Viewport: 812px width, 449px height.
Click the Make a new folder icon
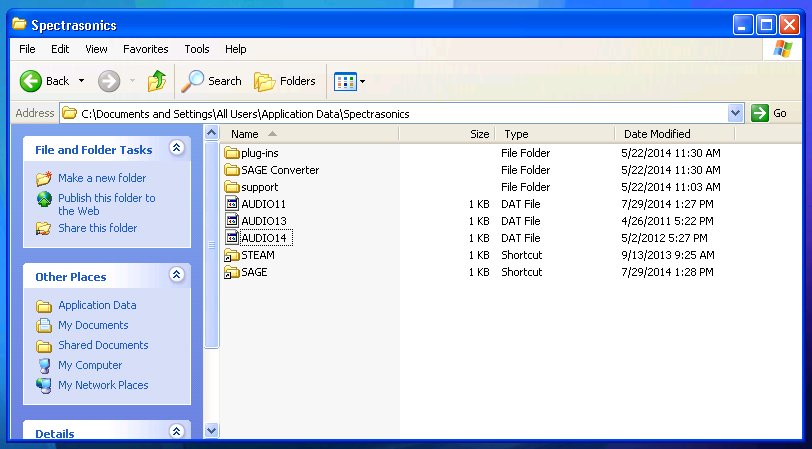(x=44, y=178)
